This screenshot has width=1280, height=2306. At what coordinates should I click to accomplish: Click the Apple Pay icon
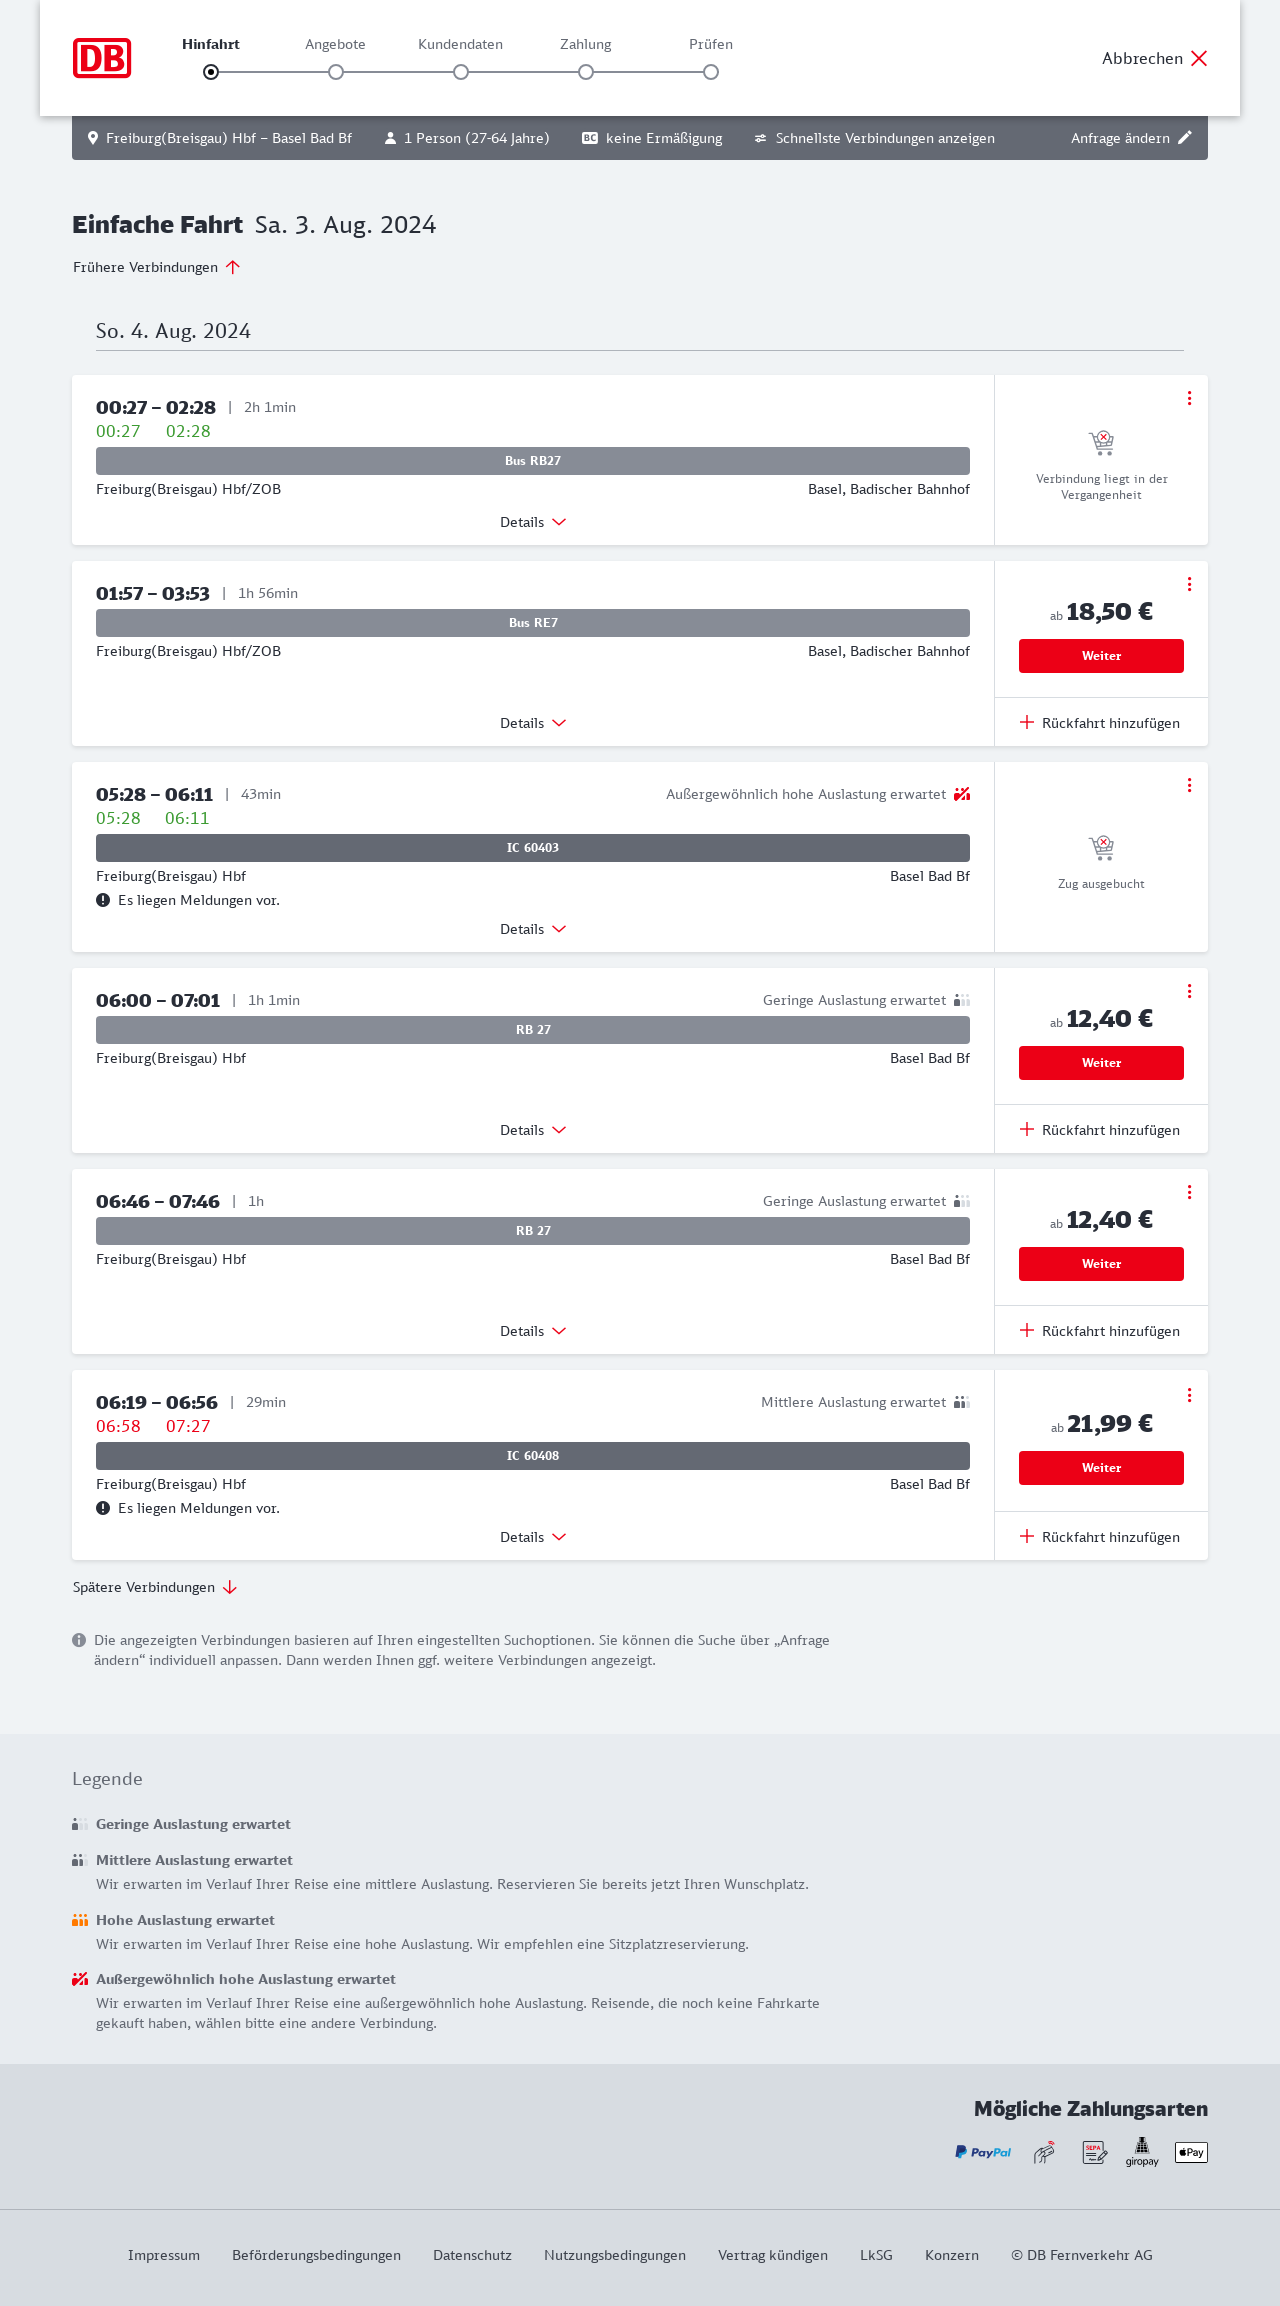coord(1191,2152)
